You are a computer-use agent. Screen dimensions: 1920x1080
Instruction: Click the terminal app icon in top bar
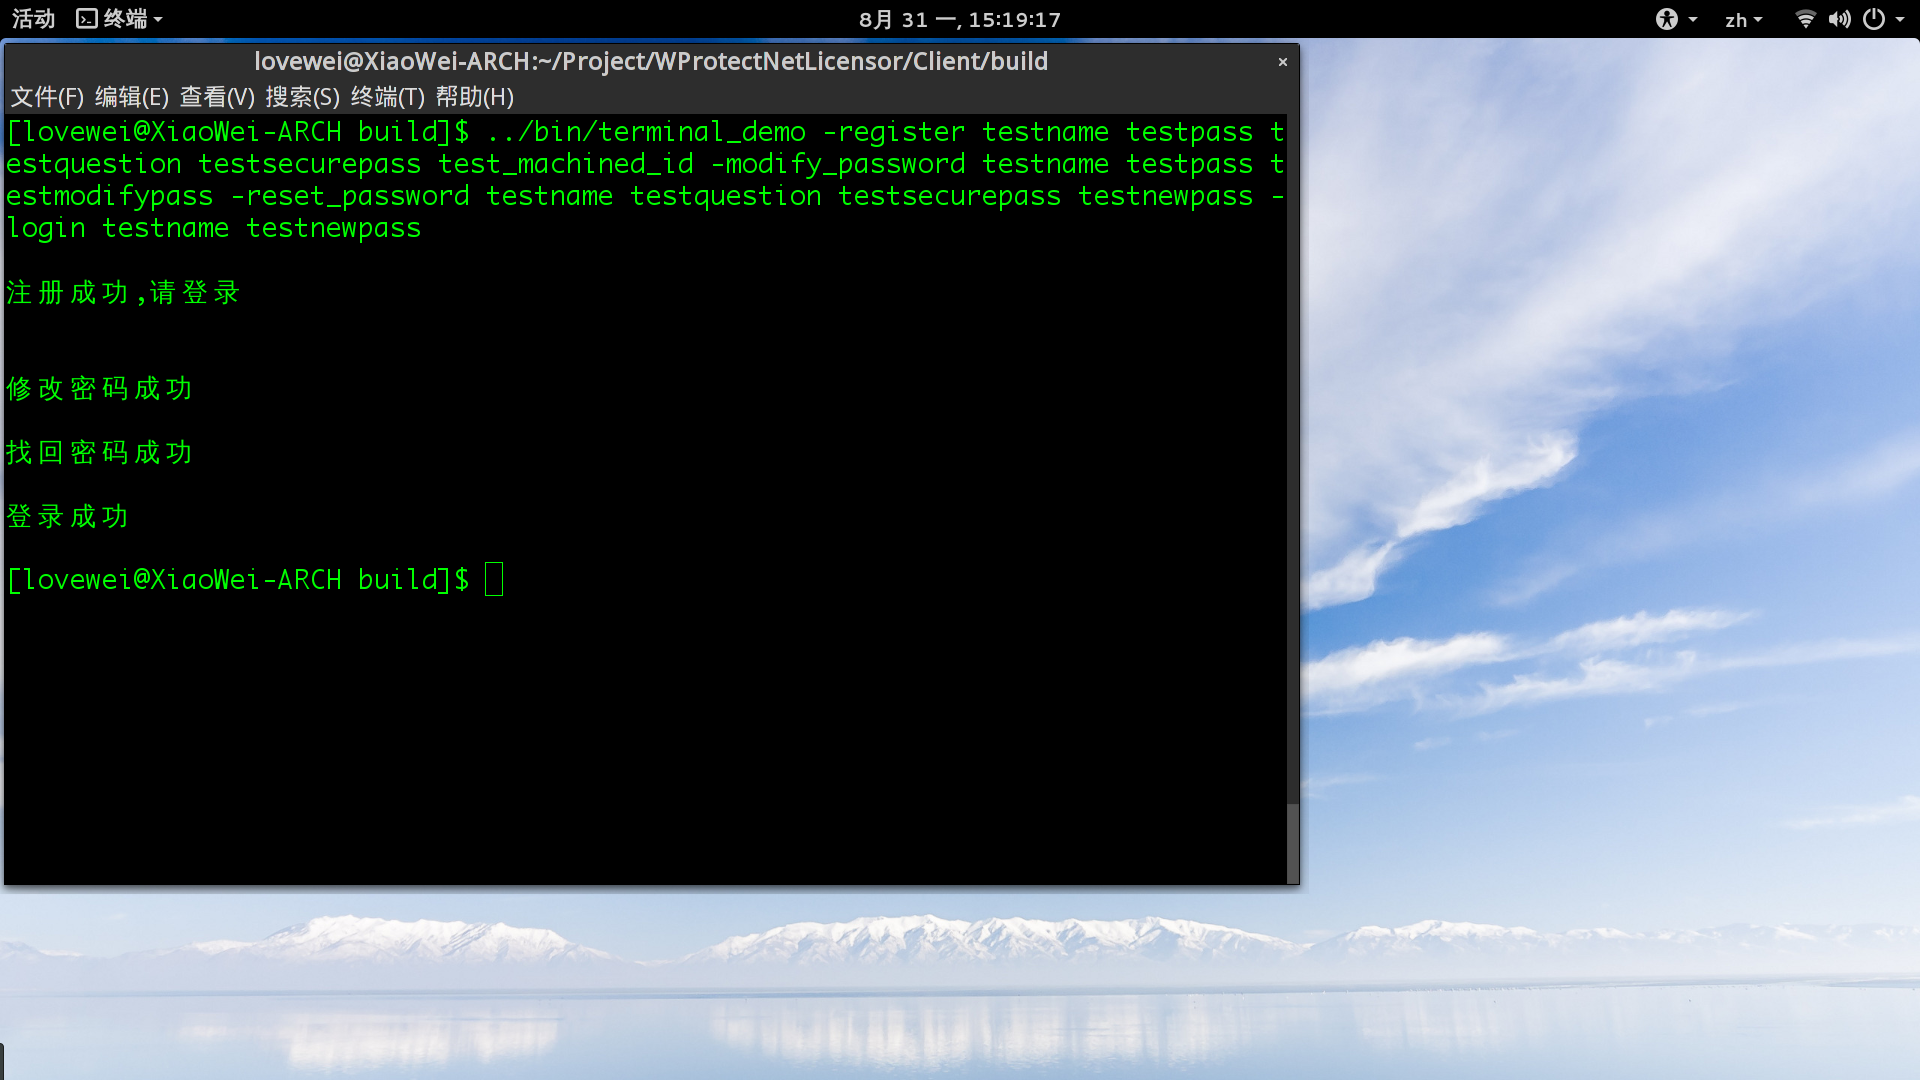87,19
